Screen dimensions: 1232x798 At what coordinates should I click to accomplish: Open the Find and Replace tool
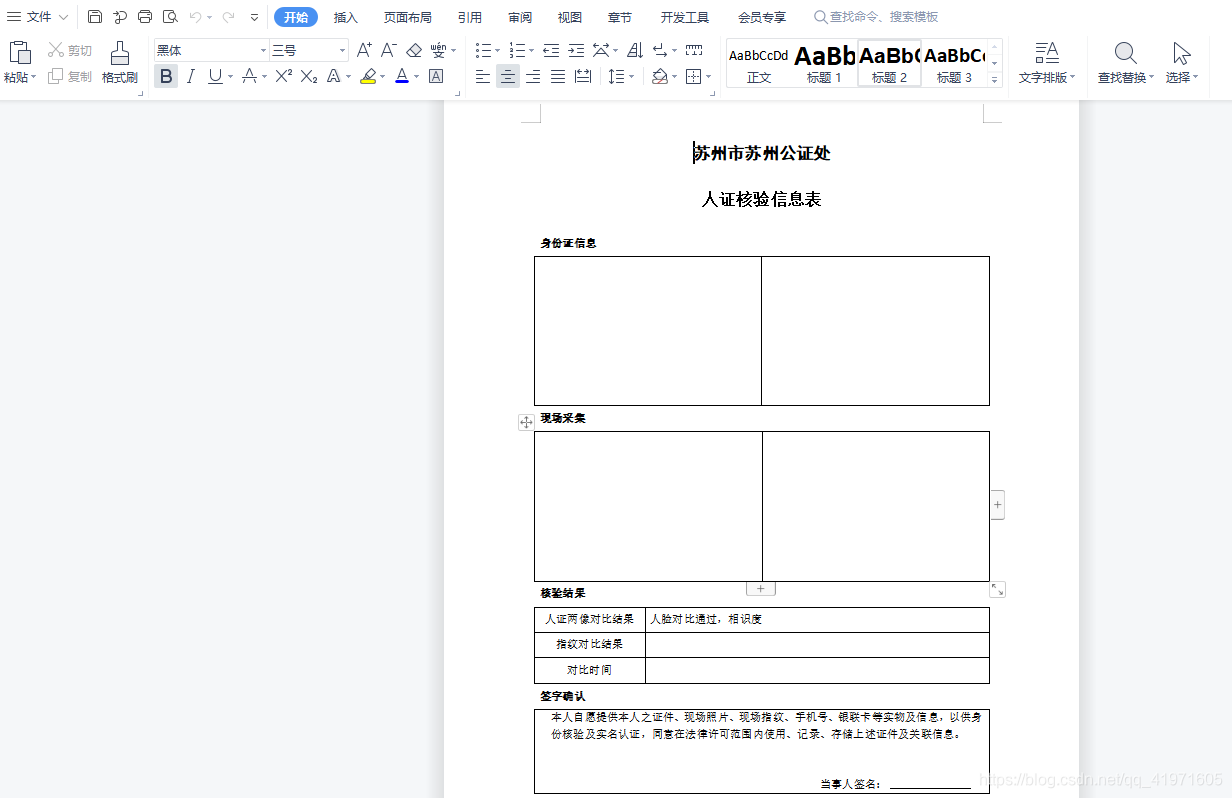tap(1124, 60)
